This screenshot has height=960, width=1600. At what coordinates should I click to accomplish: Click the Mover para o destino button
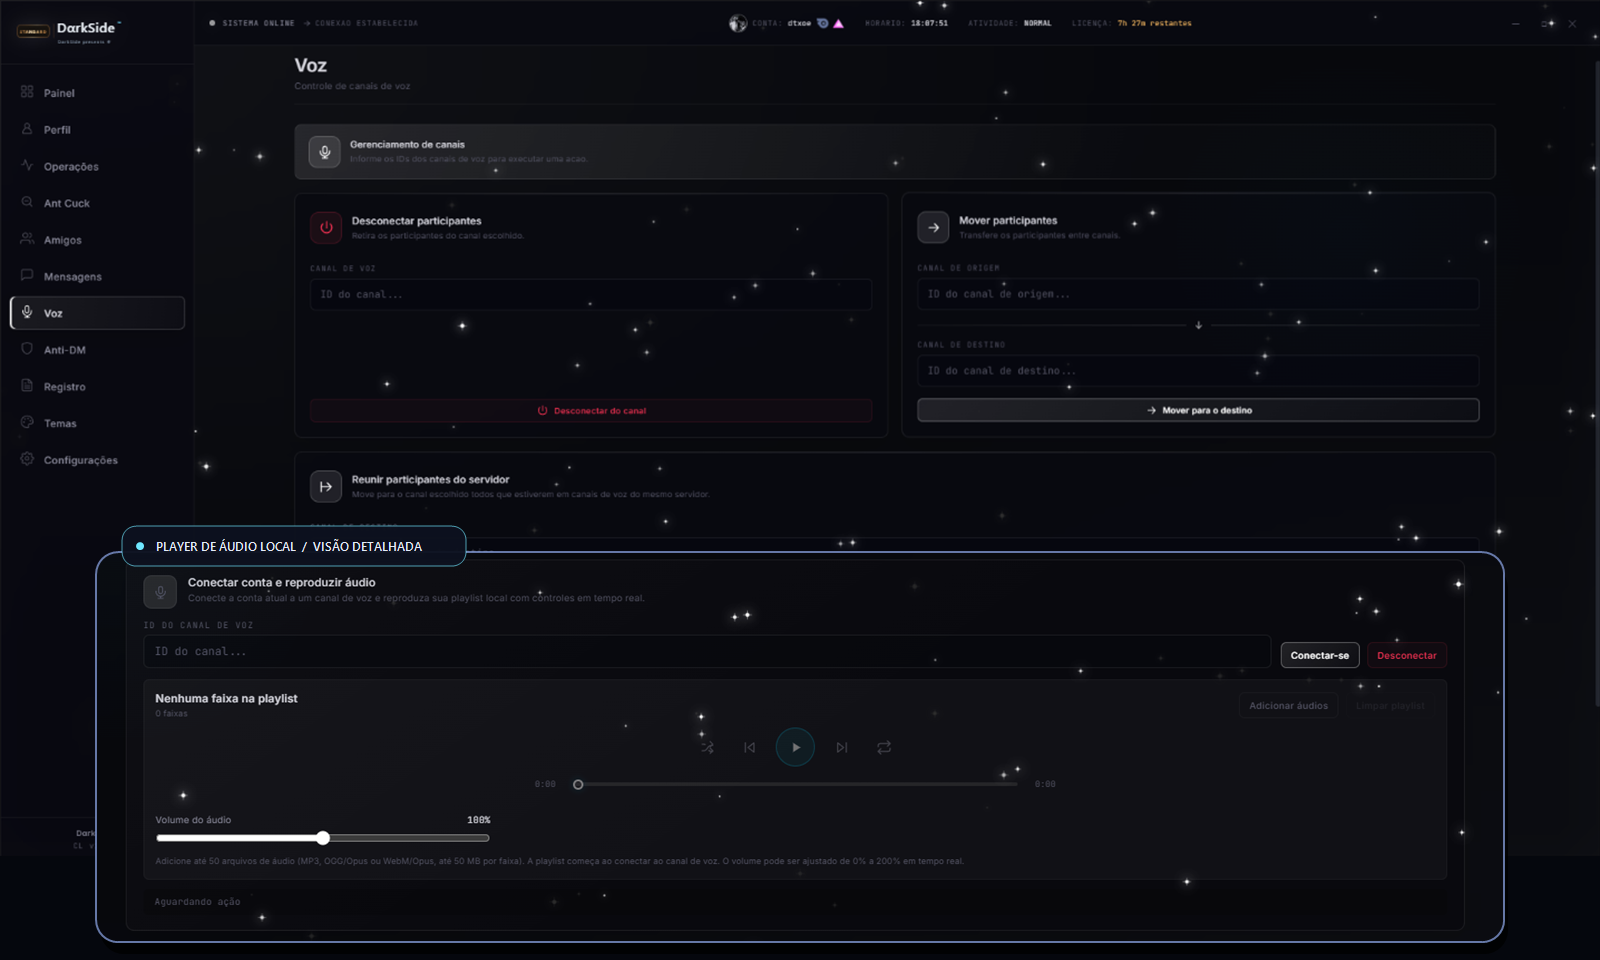click(x=1198, y=410)
